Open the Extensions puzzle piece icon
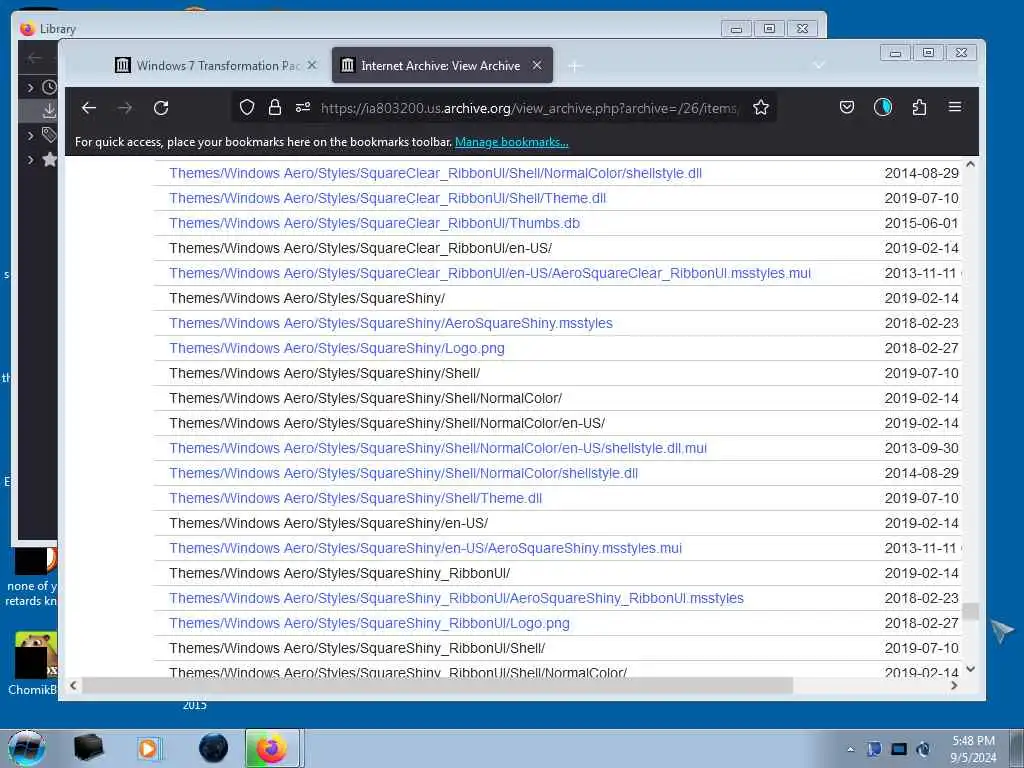The image size is (1024, 768). pyautogui.click(x=920, y=107)
